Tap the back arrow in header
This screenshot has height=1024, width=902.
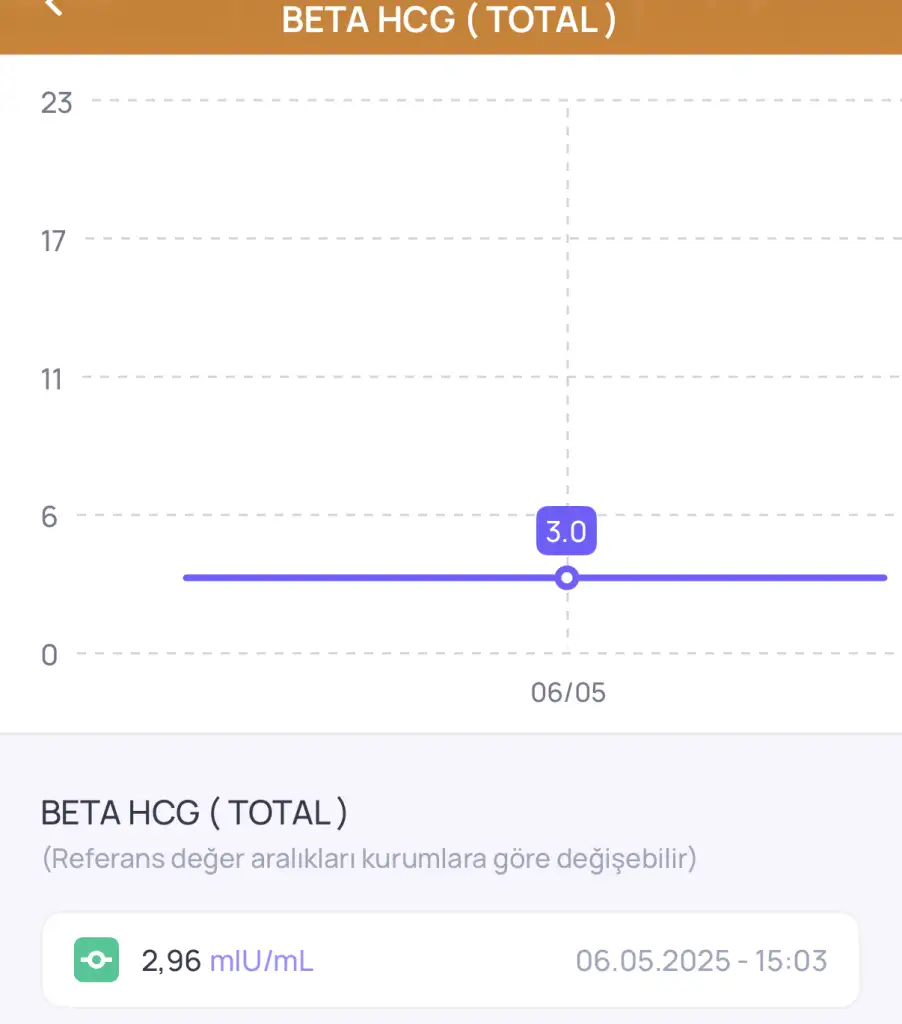coord(53,7)
